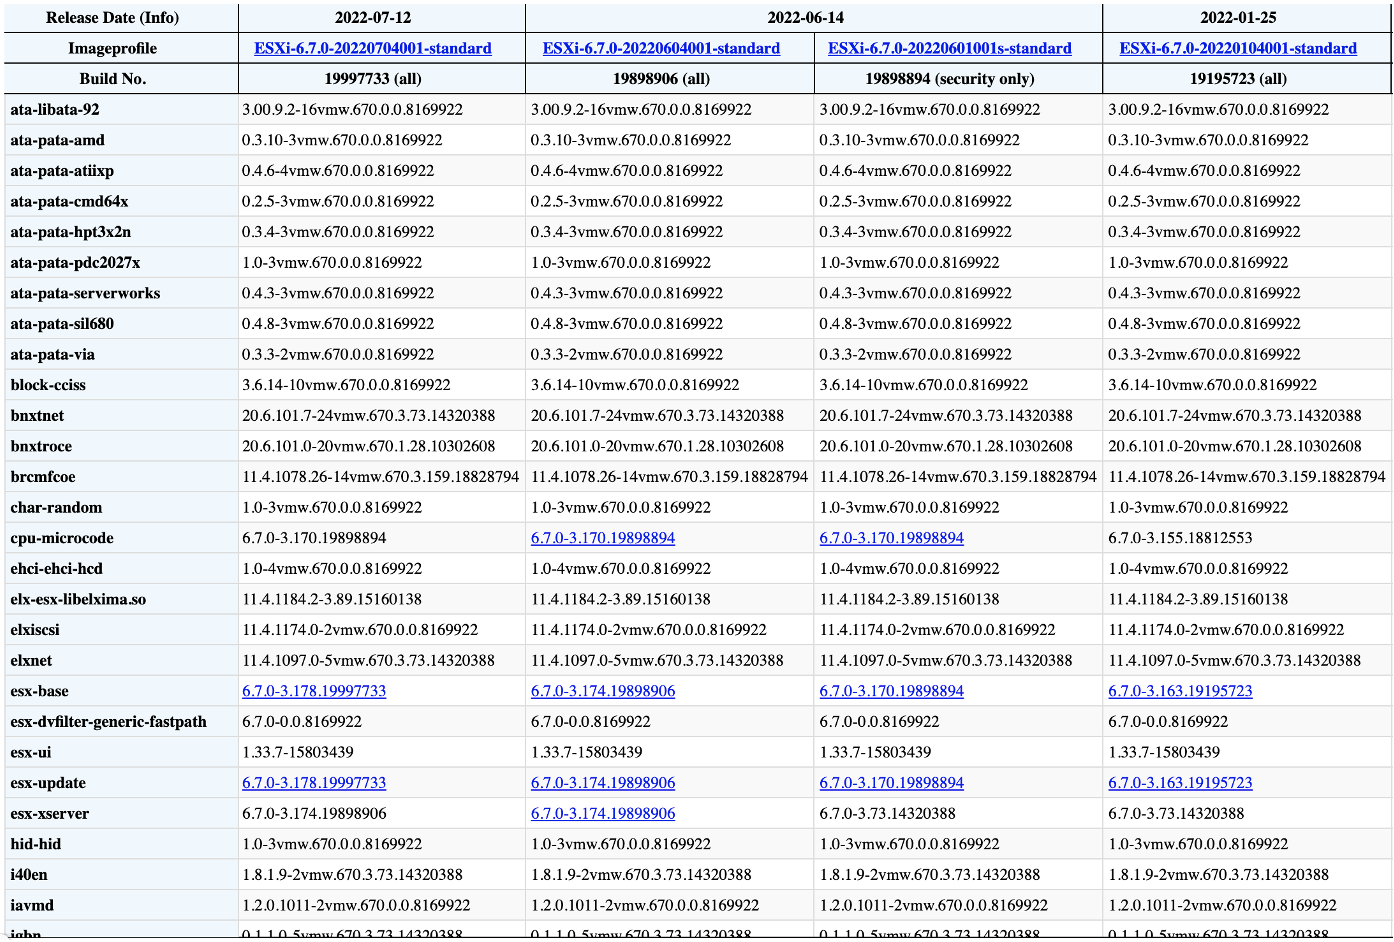Image resolution: width=1394 pixels, height=942 pixels.
Task: Follow cpu-microcode link in build 19898906 column
Action: click(x=603, y=538)
